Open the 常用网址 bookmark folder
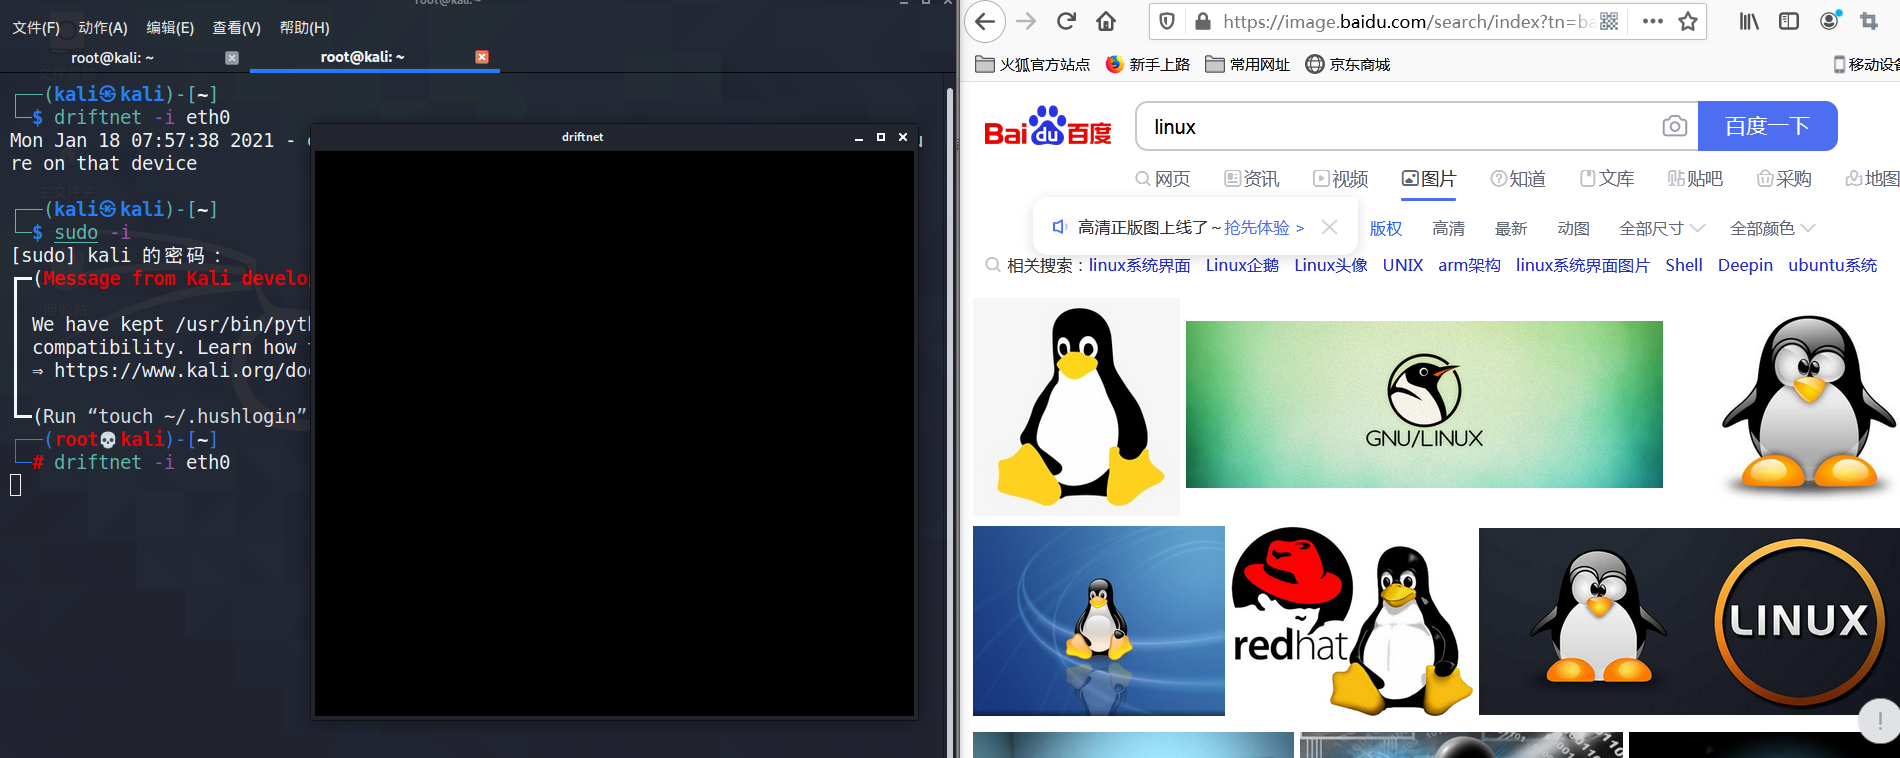Screen dimensions: 1900x758 1247,64
